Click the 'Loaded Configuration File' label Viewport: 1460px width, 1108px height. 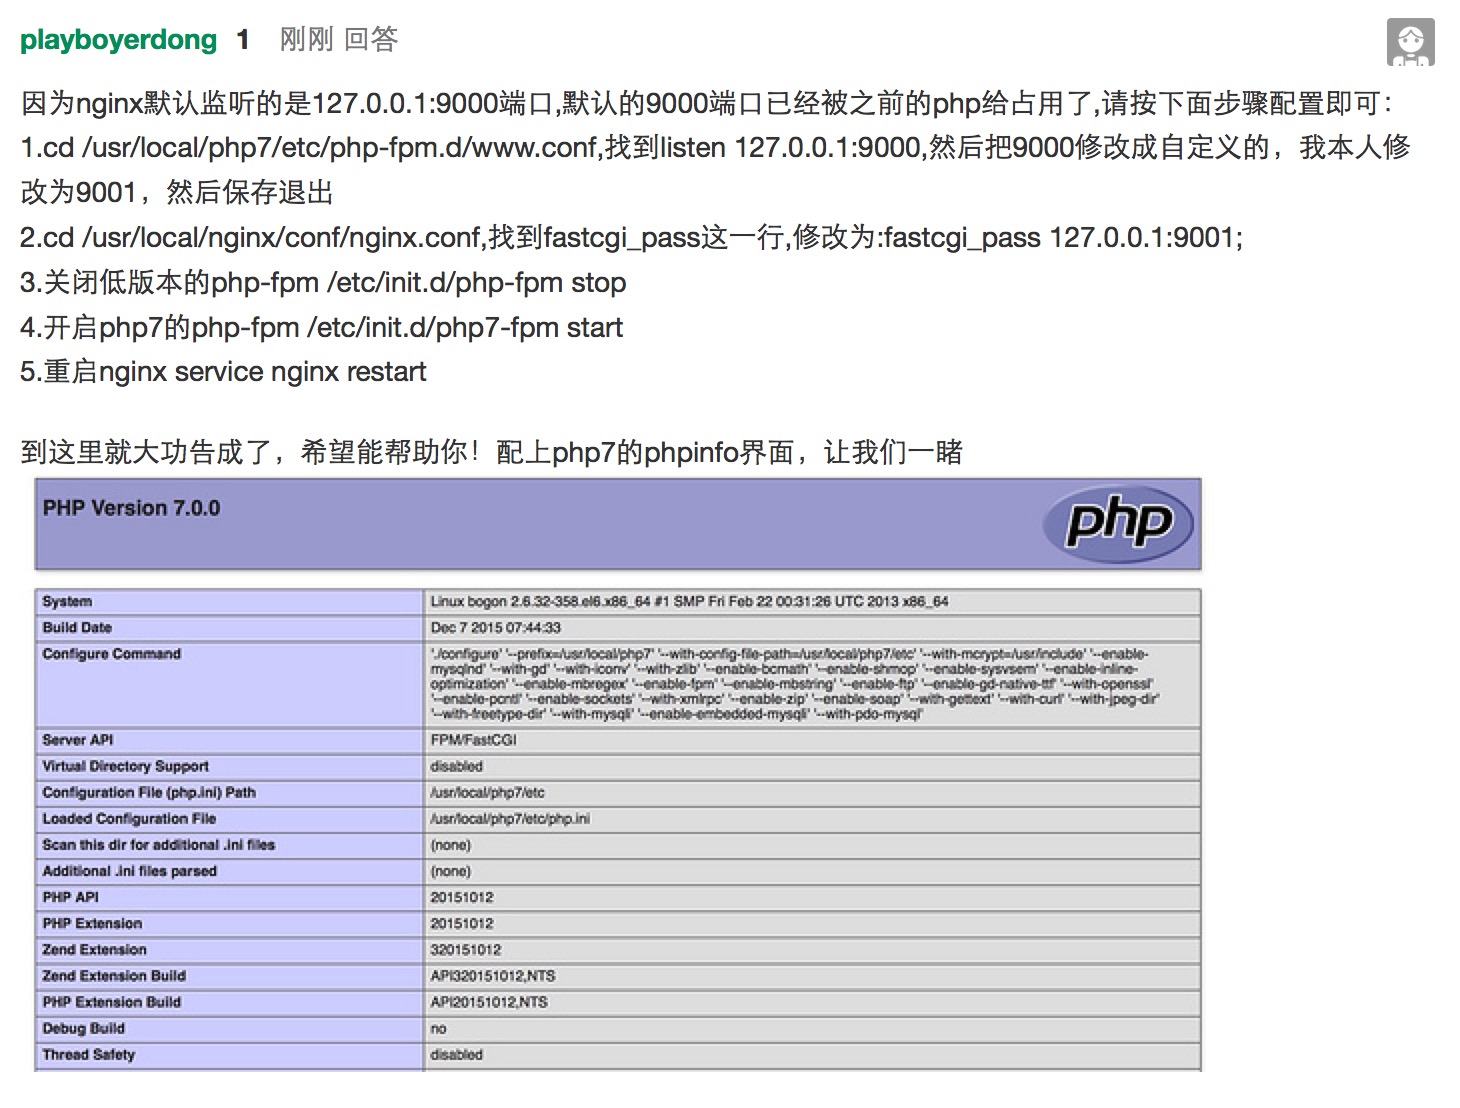click(129, 818)
